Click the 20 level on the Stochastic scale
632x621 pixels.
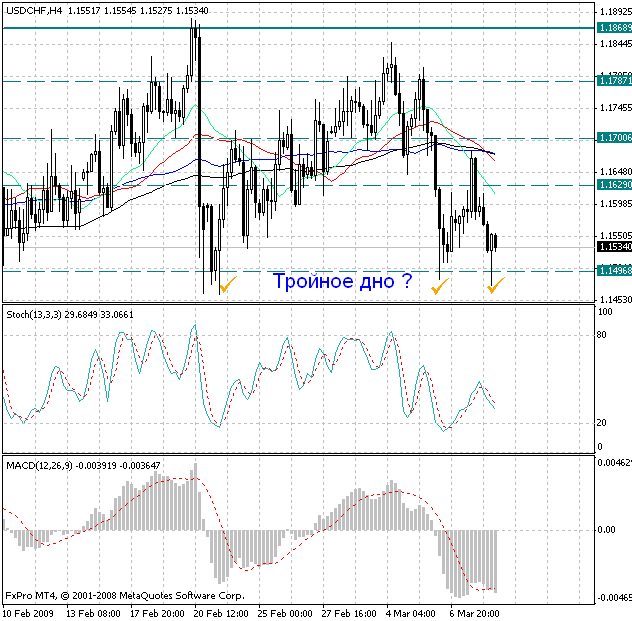tap(601, 423)
